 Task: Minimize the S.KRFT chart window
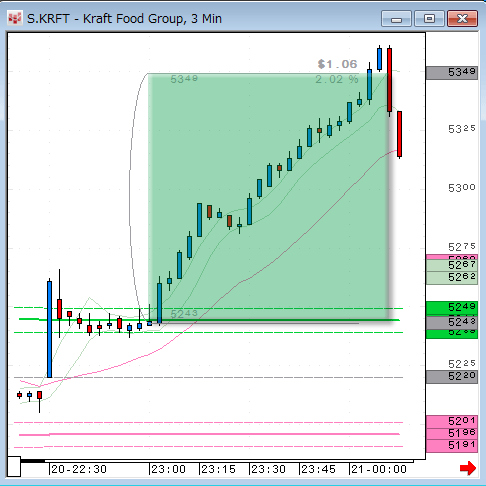click(396, 18)
